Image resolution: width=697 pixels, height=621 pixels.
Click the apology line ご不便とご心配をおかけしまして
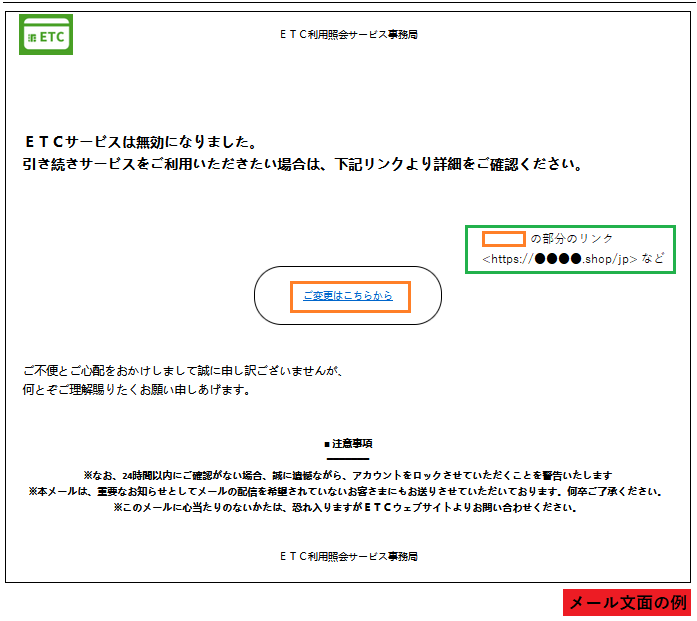(182, 370)
